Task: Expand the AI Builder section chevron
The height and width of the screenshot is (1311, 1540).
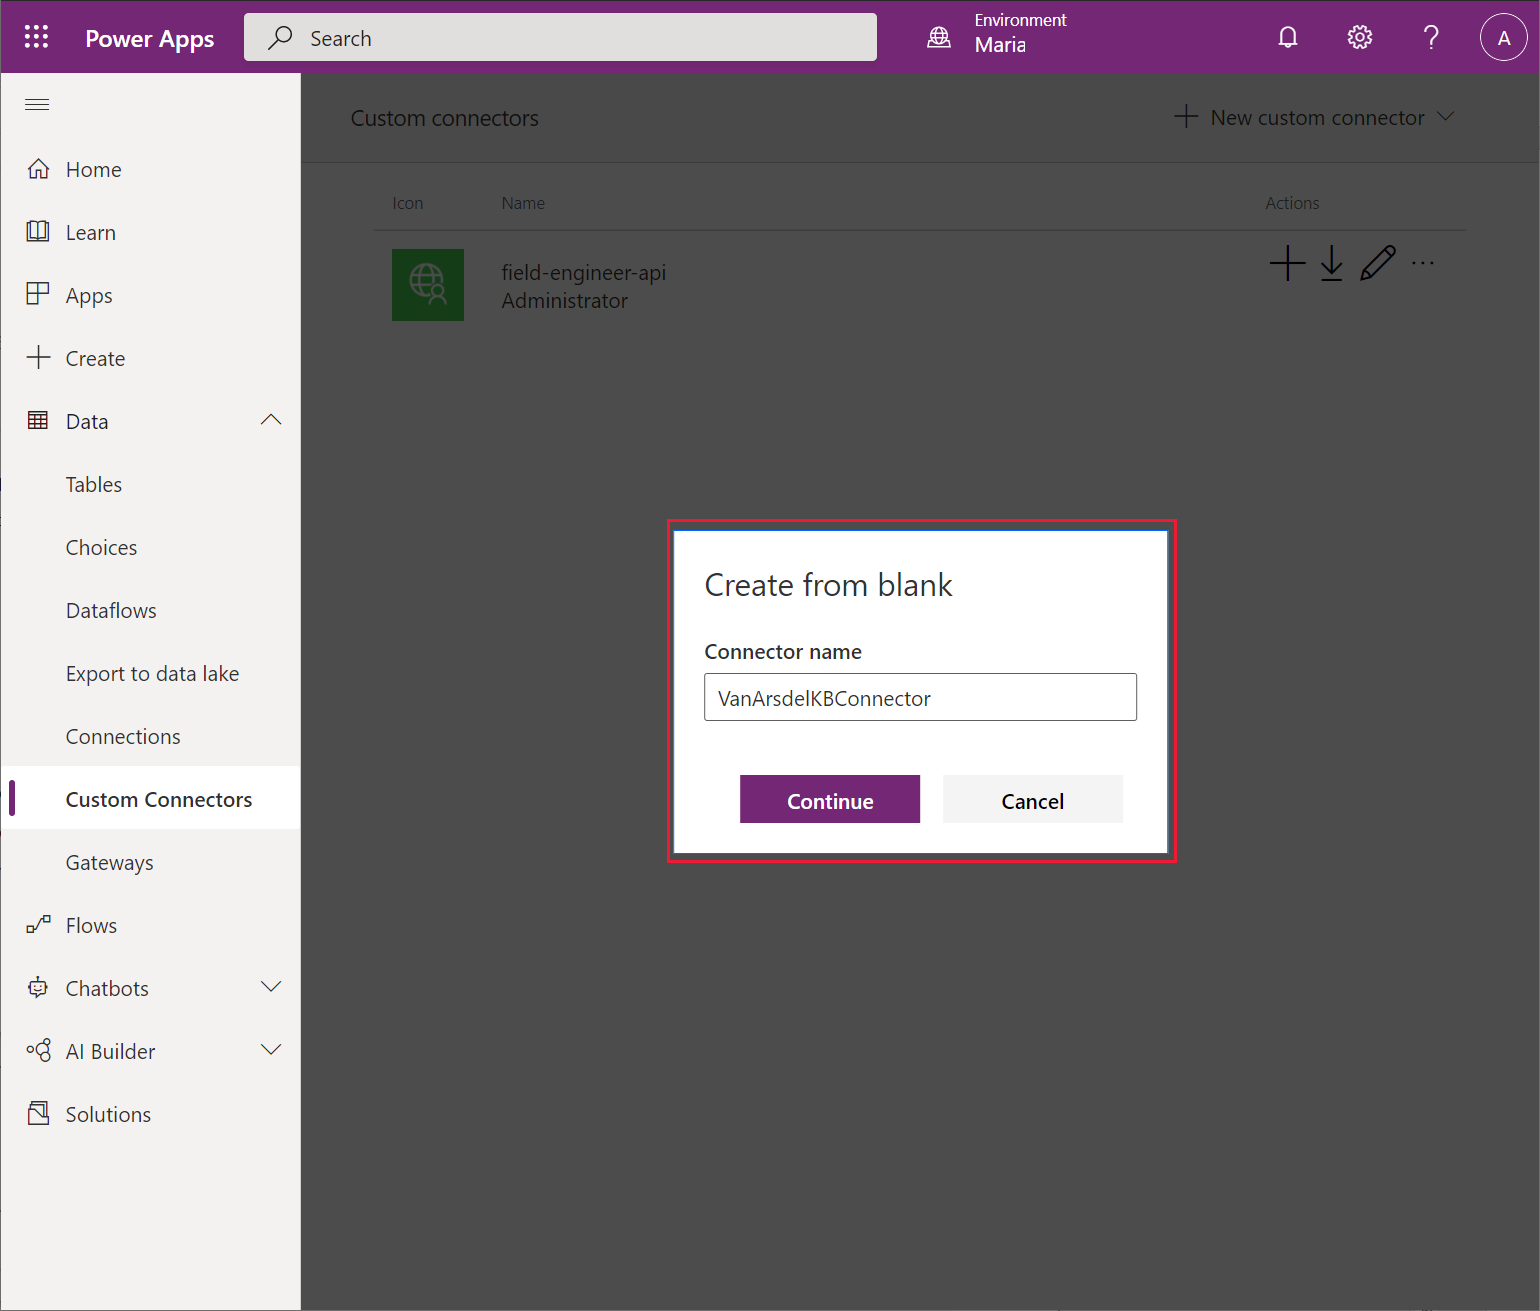Action: click(271, 1050)
